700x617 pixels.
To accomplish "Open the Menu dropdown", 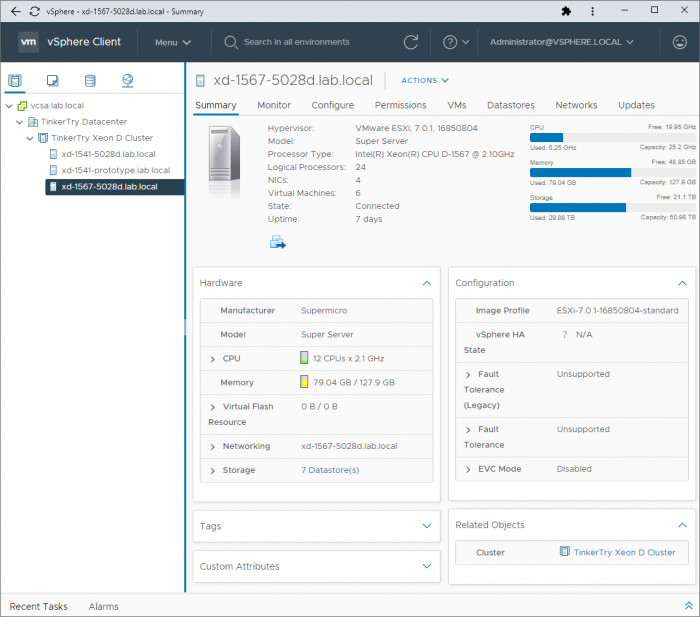I will (173, 42).
